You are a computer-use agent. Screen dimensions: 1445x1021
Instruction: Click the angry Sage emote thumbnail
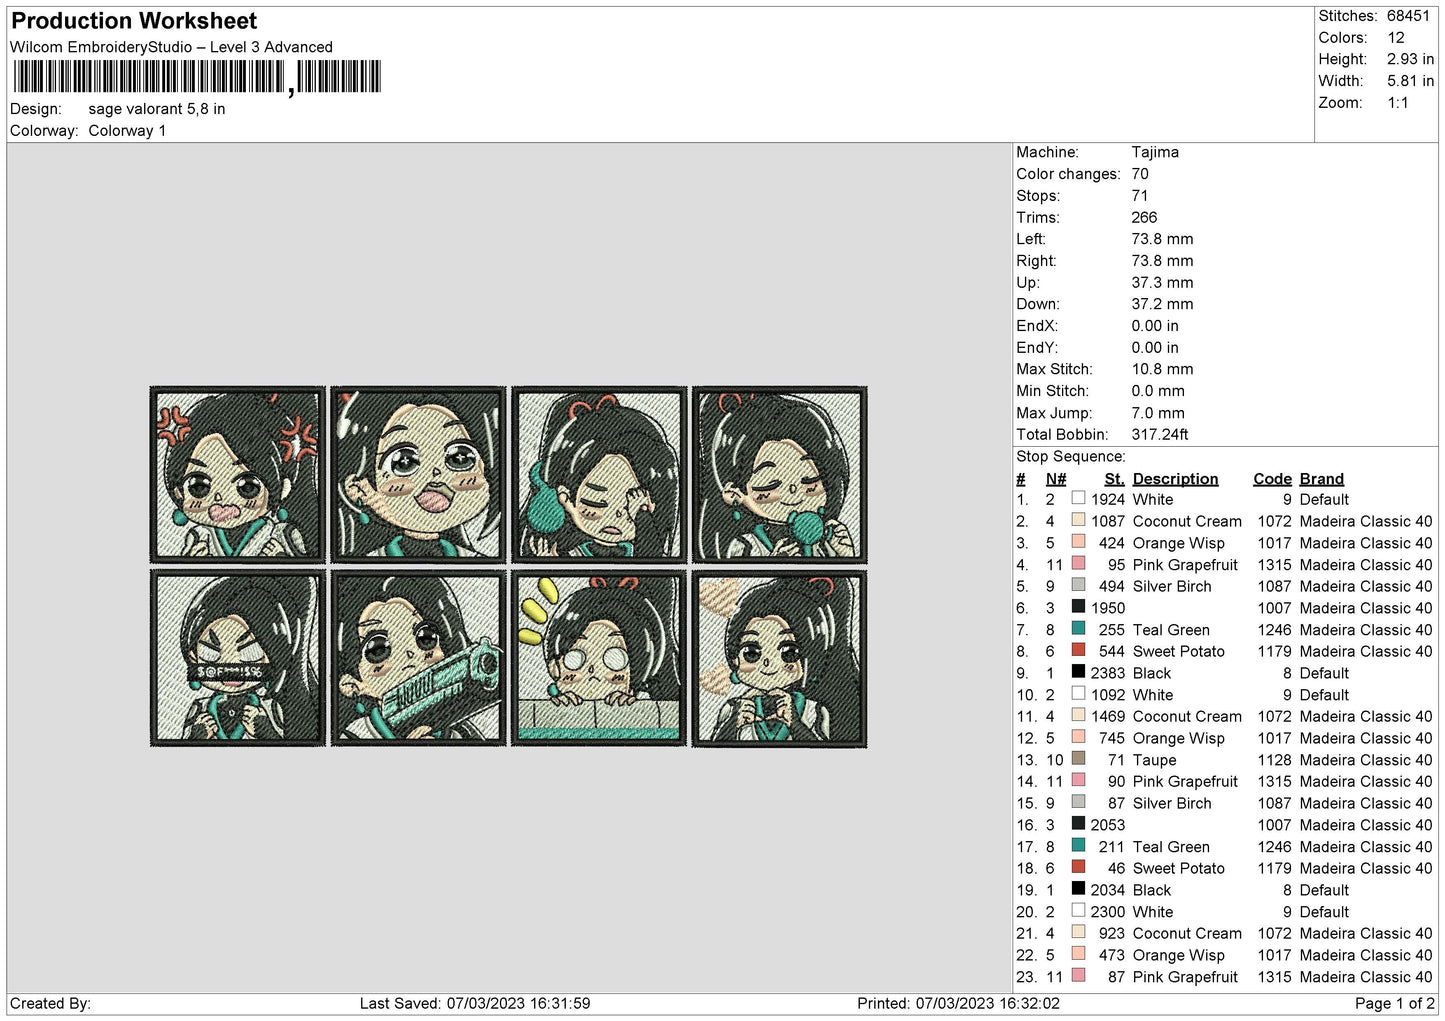tap(238, 474)
